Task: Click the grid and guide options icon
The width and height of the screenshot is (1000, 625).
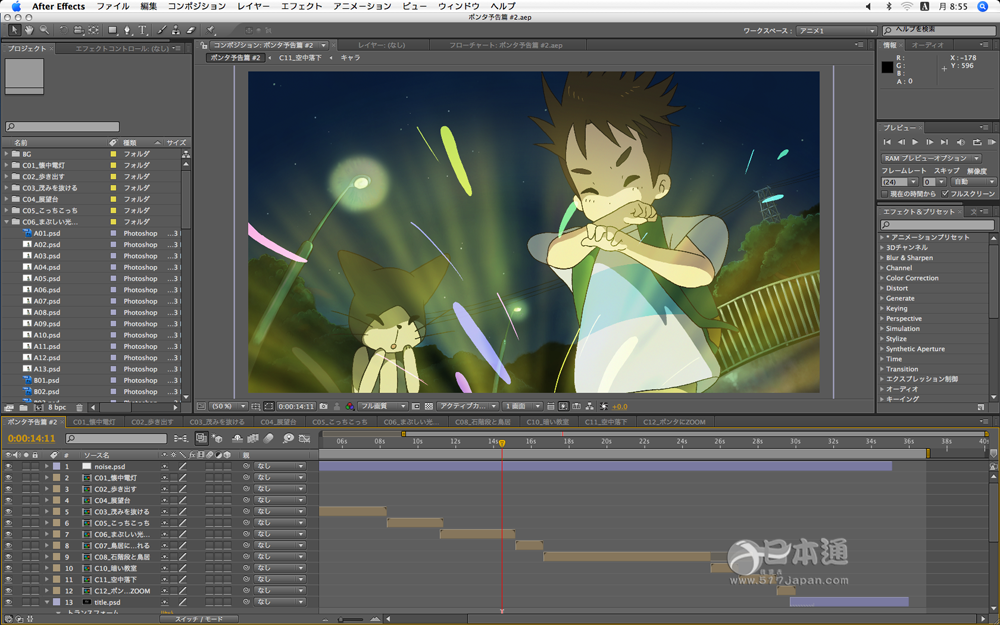Action: [x=256, y=406]
